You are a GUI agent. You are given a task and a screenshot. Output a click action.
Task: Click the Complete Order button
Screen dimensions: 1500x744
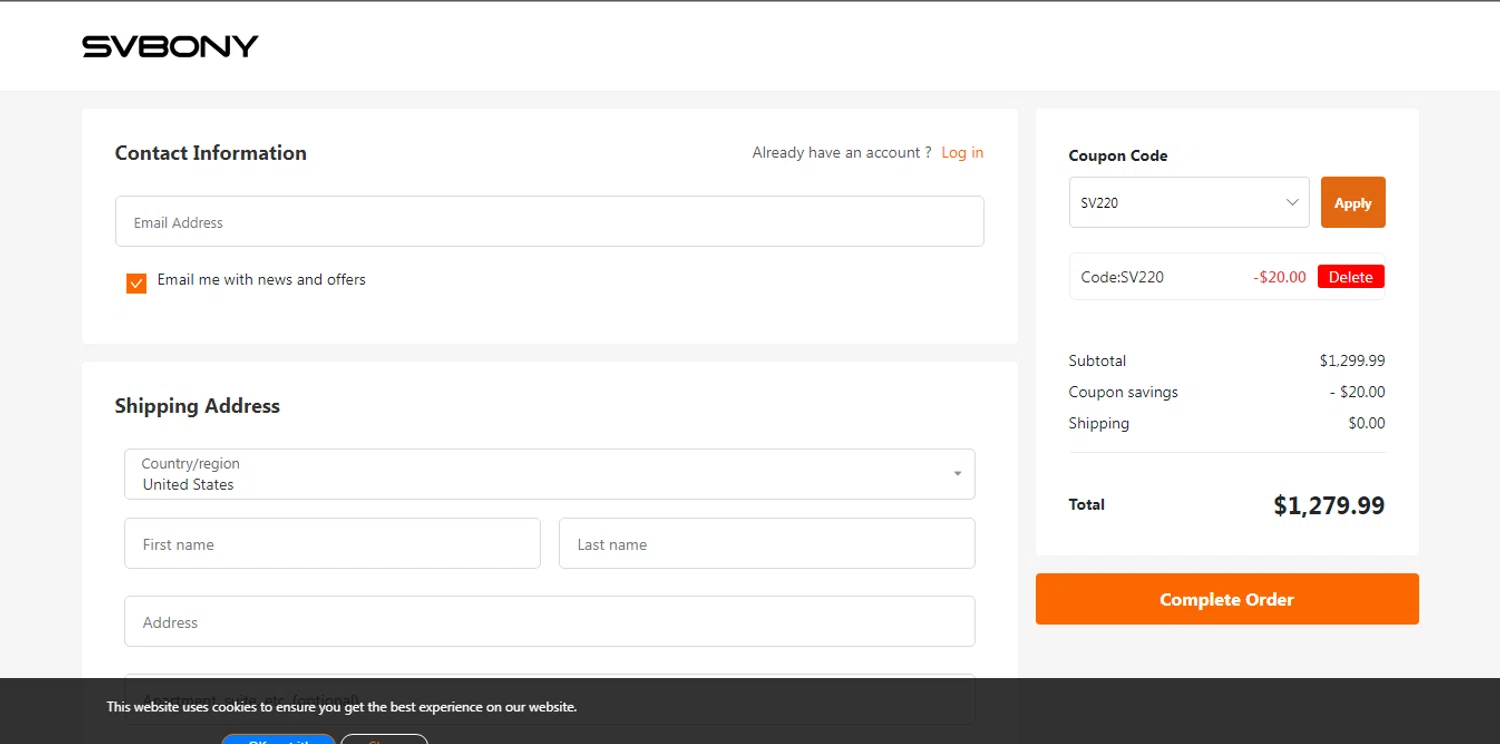click(x=1227, y=599)
